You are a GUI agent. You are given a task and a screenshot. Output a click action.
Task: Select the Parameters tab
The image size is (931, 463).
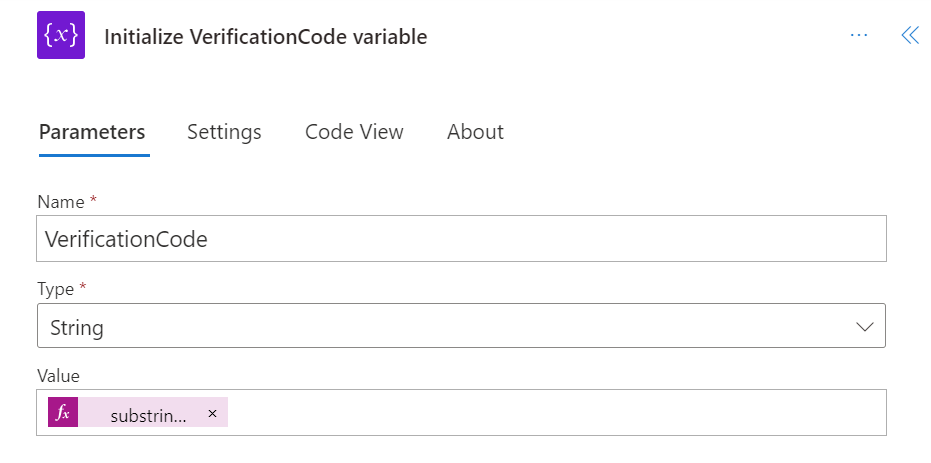point(92,132)
